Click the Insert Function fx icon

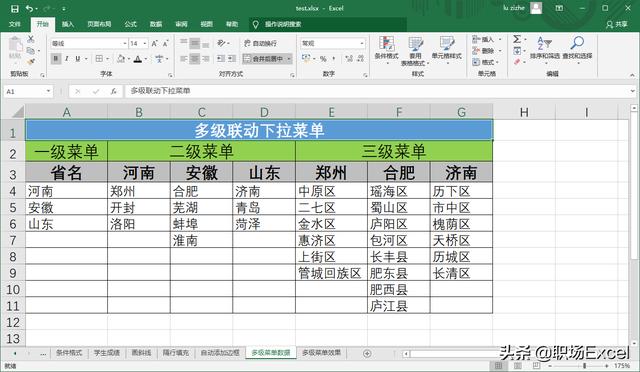pos(113,91)
